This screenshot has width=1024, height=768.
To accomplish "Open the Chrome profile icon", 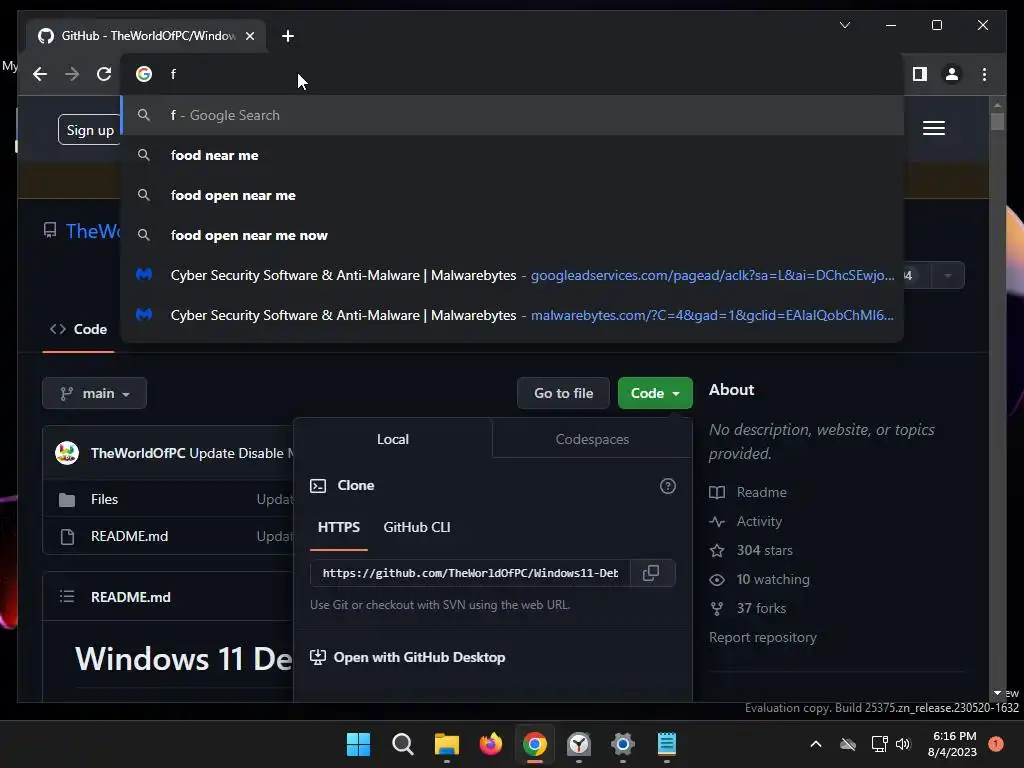I will click(952, 74).
